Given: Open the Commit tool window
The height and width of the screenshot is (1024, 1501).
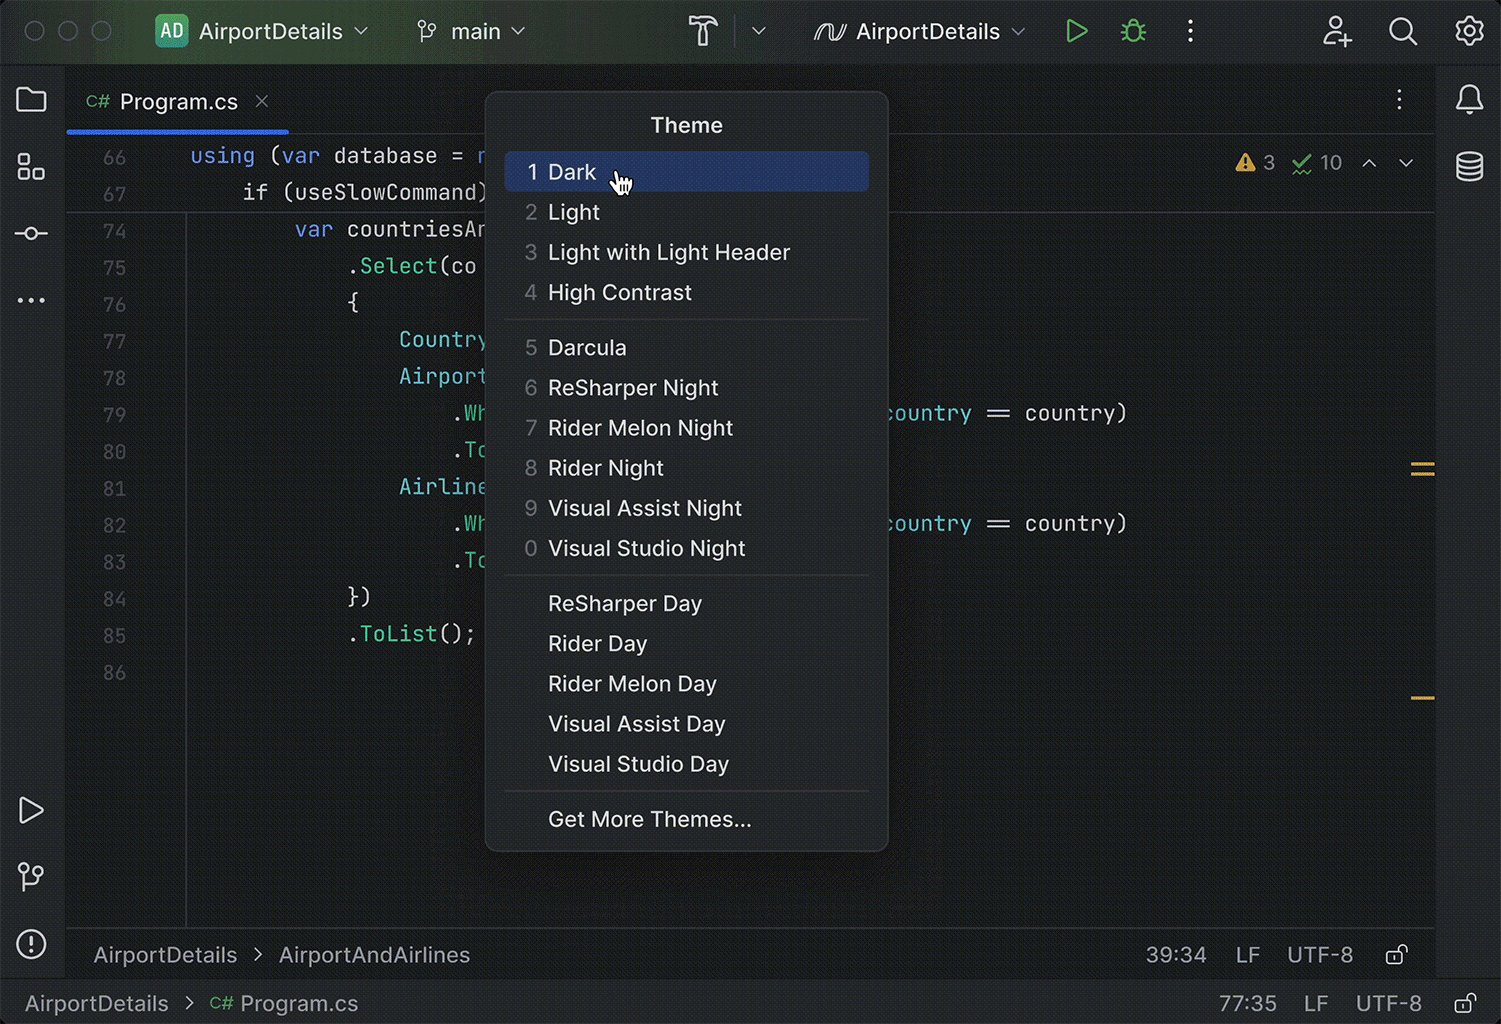Looking at the screenshot, I should 31,233.
